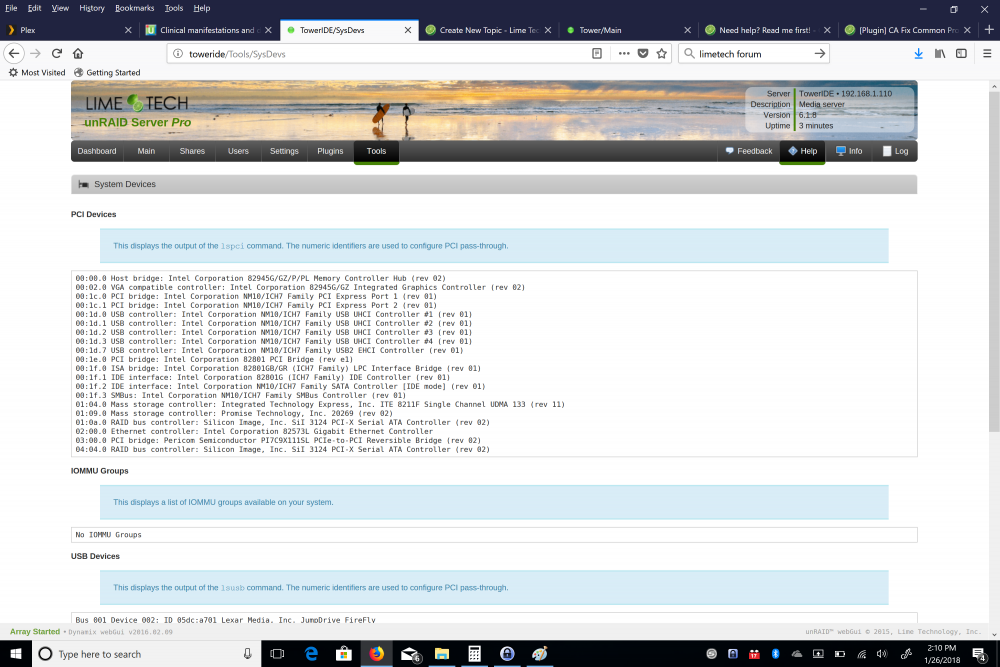Open the Plugins tab

(x=330, y=151)
